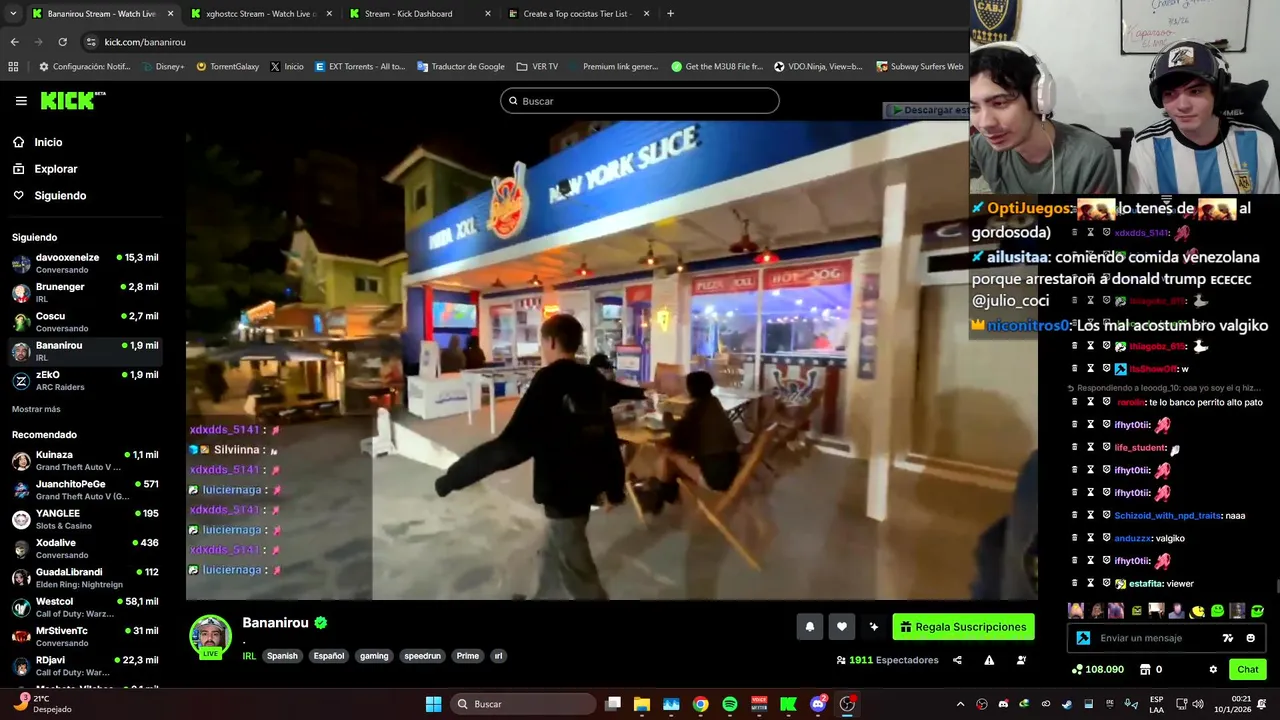The image size is (1280, 720).
Task: Click the report warning triangle icon
Action: click(x=989, y=660)
